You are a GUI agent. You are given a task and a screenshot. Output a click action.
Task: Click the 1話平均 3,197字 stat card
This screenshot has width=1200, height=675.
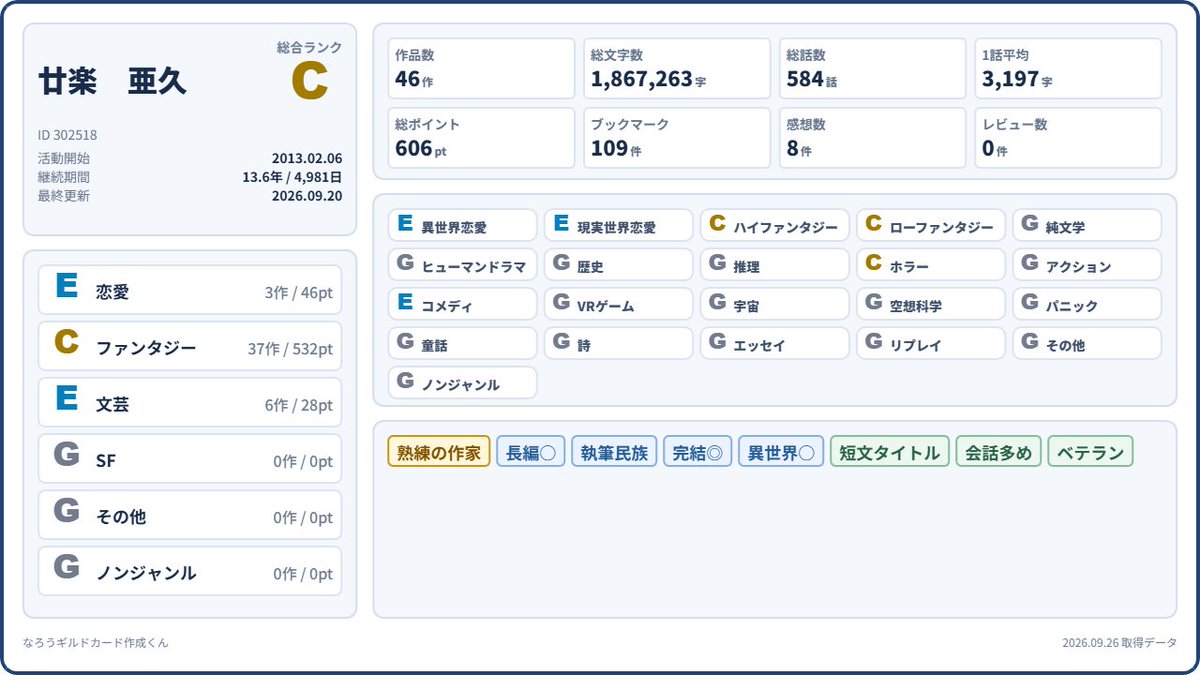(x=1068, y=68)
